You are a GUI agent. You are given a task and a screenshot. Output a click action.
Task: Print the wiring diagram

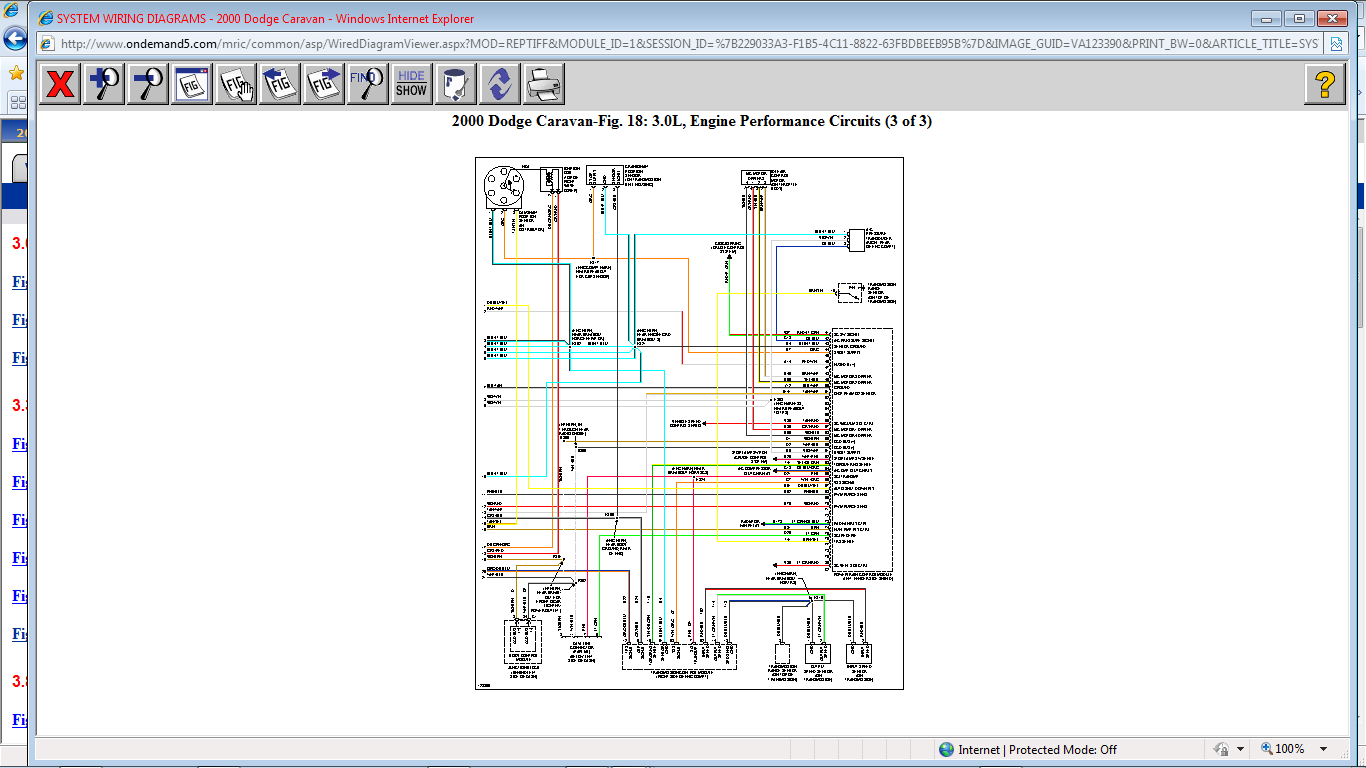pyautogui.click(x=543, y=84)
